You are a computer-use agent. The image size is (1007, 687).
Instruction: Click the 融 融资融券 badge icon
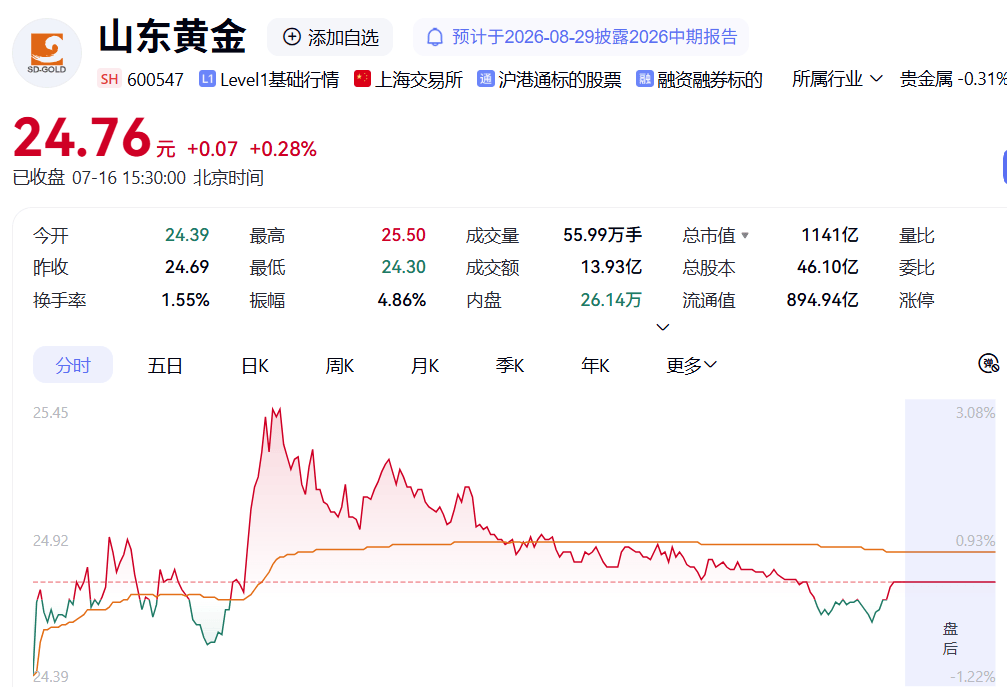pyautogui.click(x=644, y=79)
